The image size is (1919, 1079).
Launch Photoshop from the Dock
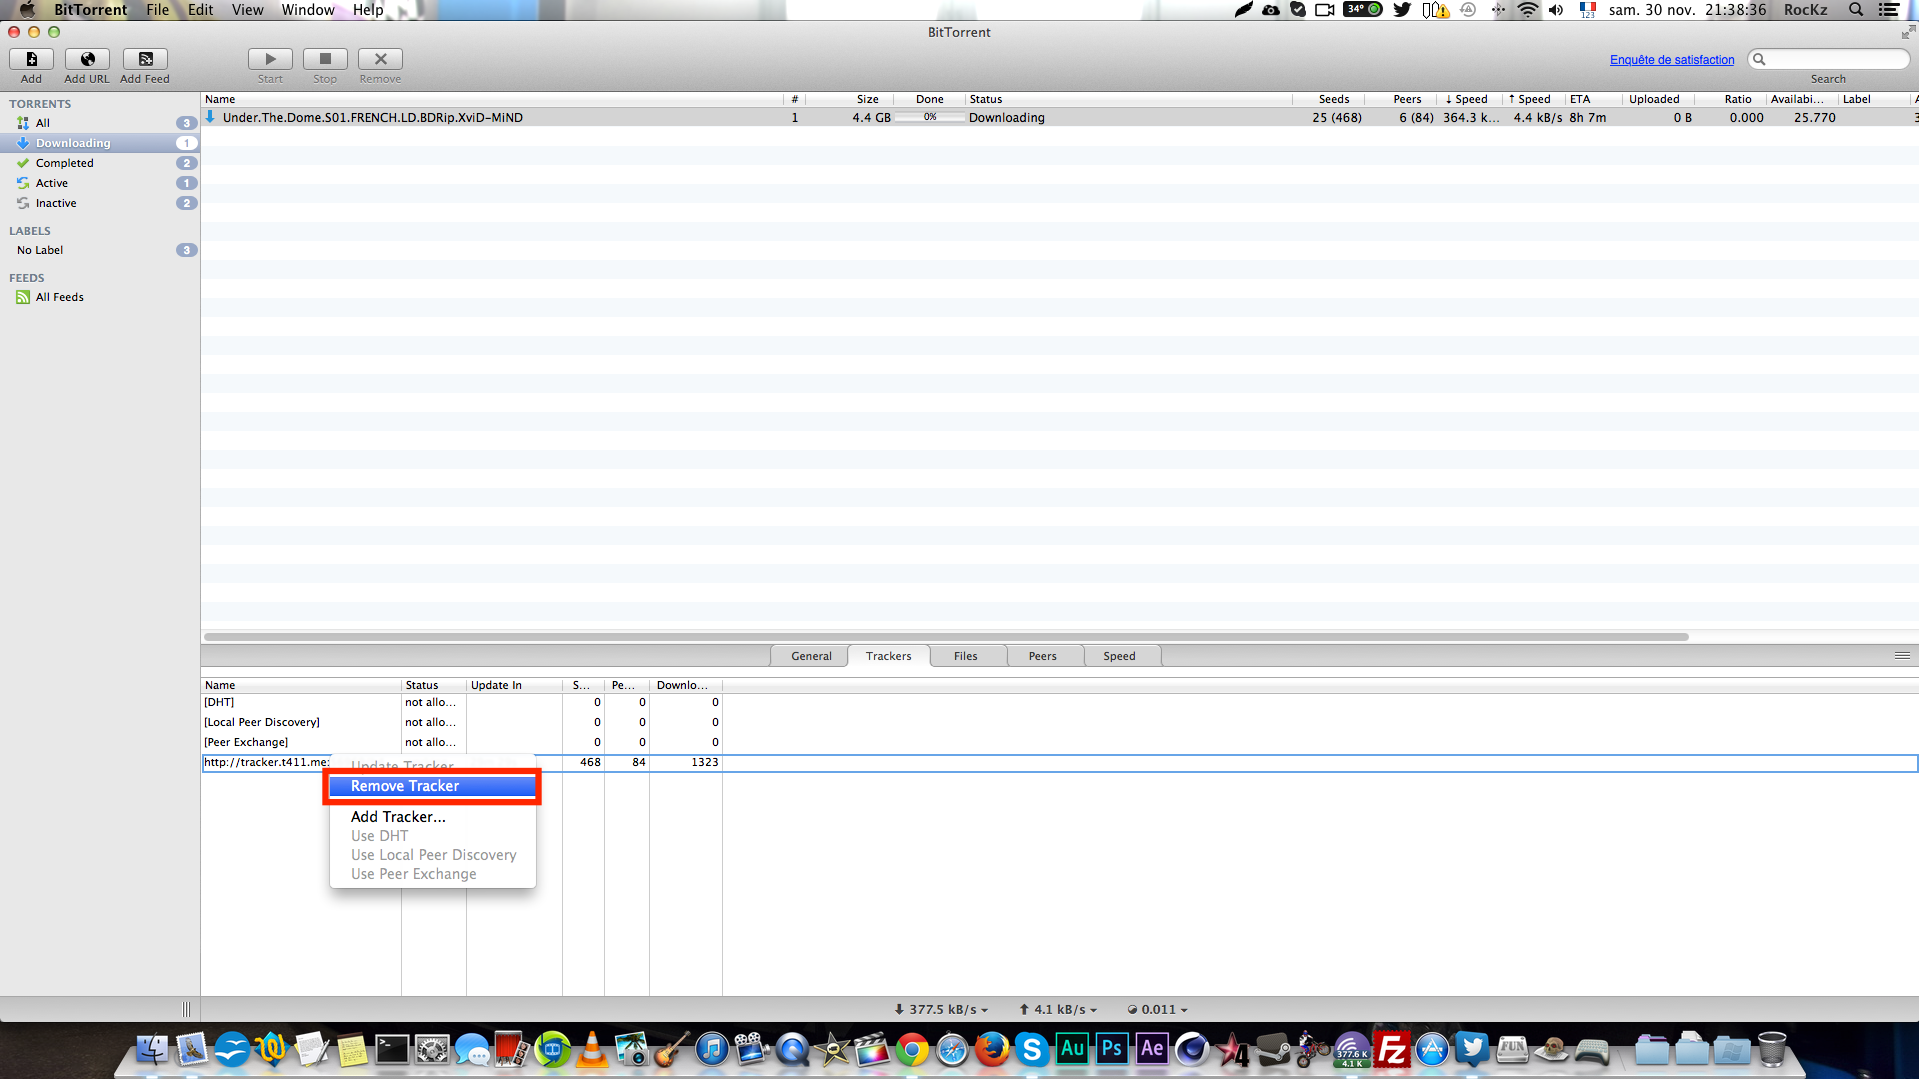pyautogui.click(x=1112, y=1049)
